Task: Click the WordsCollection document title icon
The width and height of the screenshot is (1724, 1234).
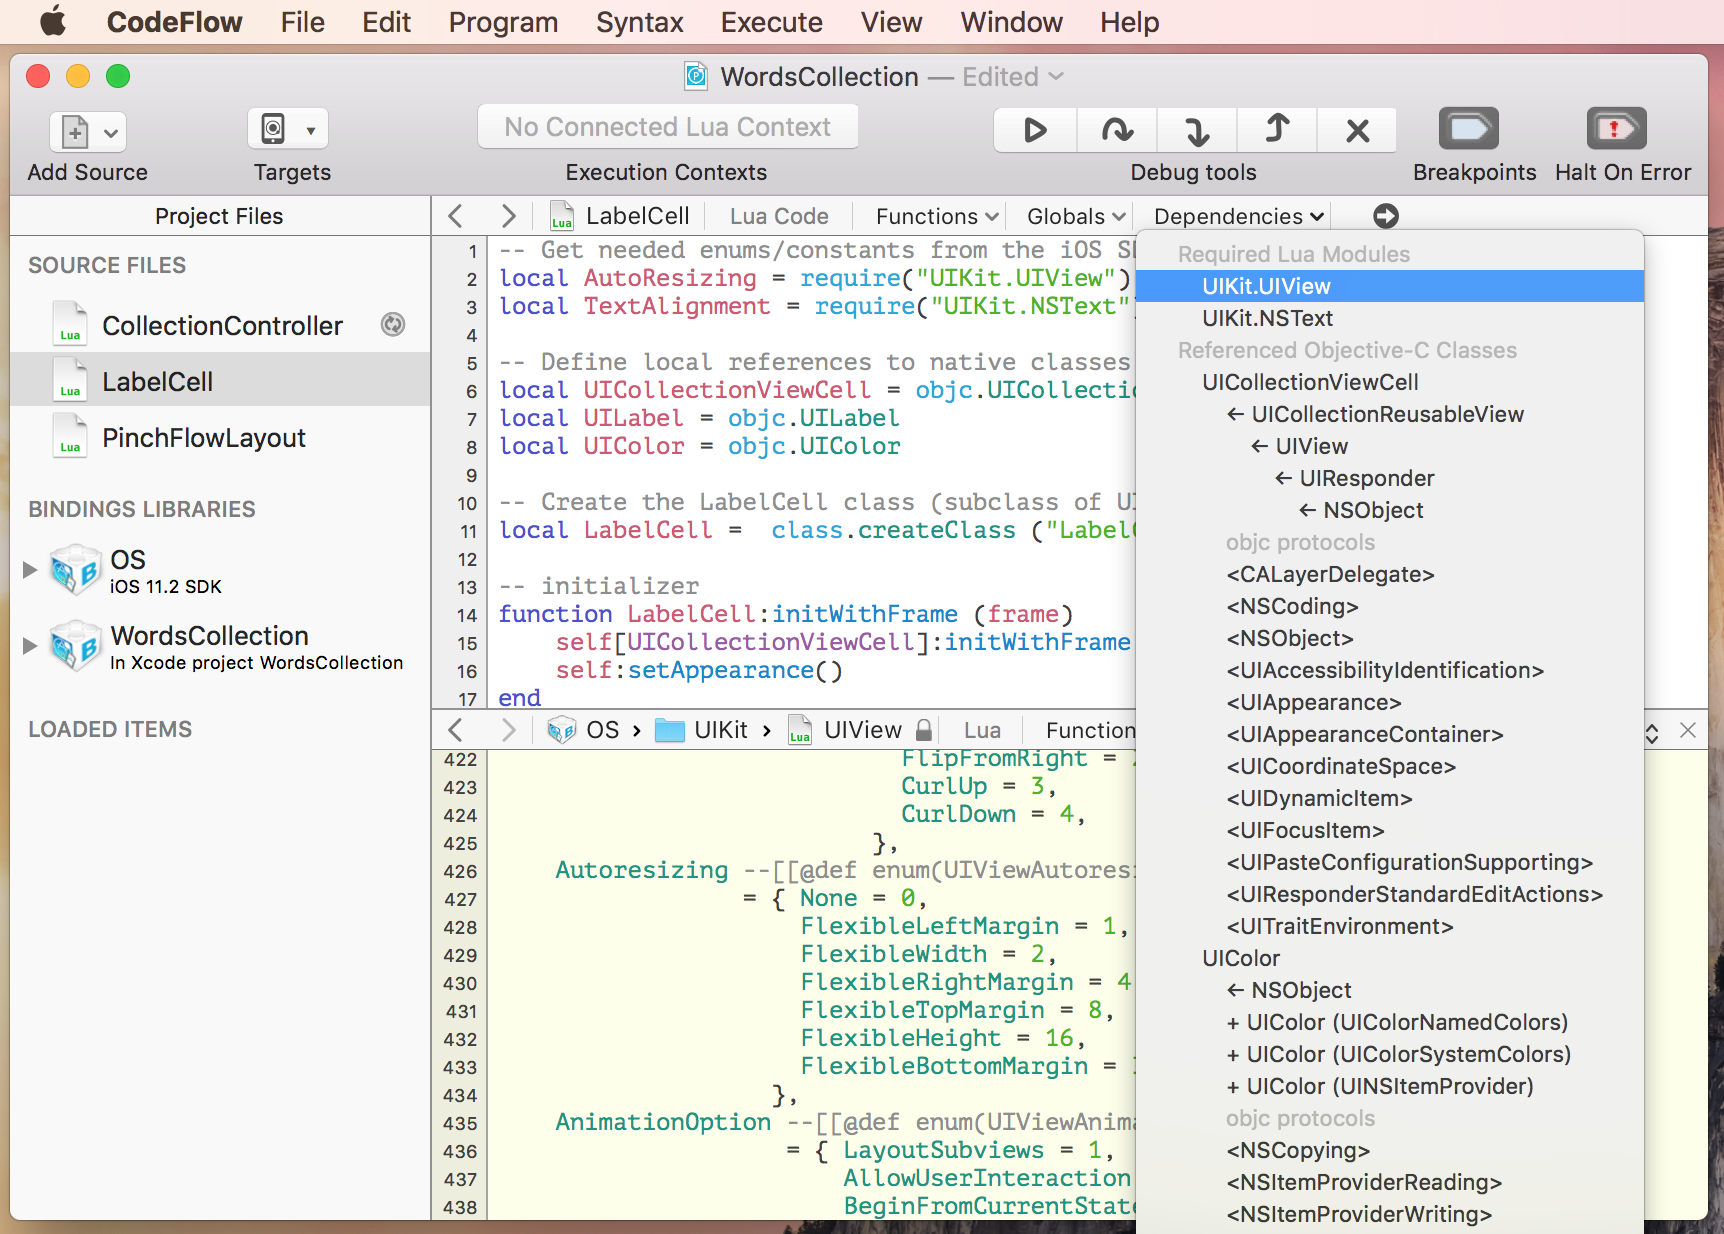Action: point(696,76)
